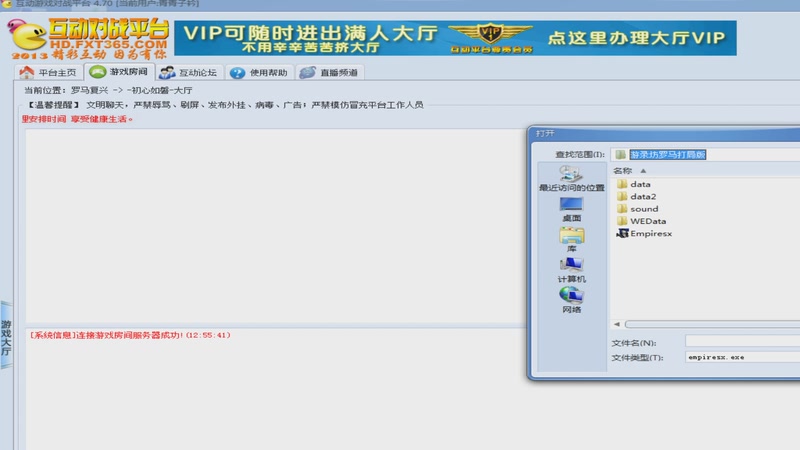Select 计算机 shortcut in the Open dialog
Viewport: 800px width, 450px height.
coord(571,270)
